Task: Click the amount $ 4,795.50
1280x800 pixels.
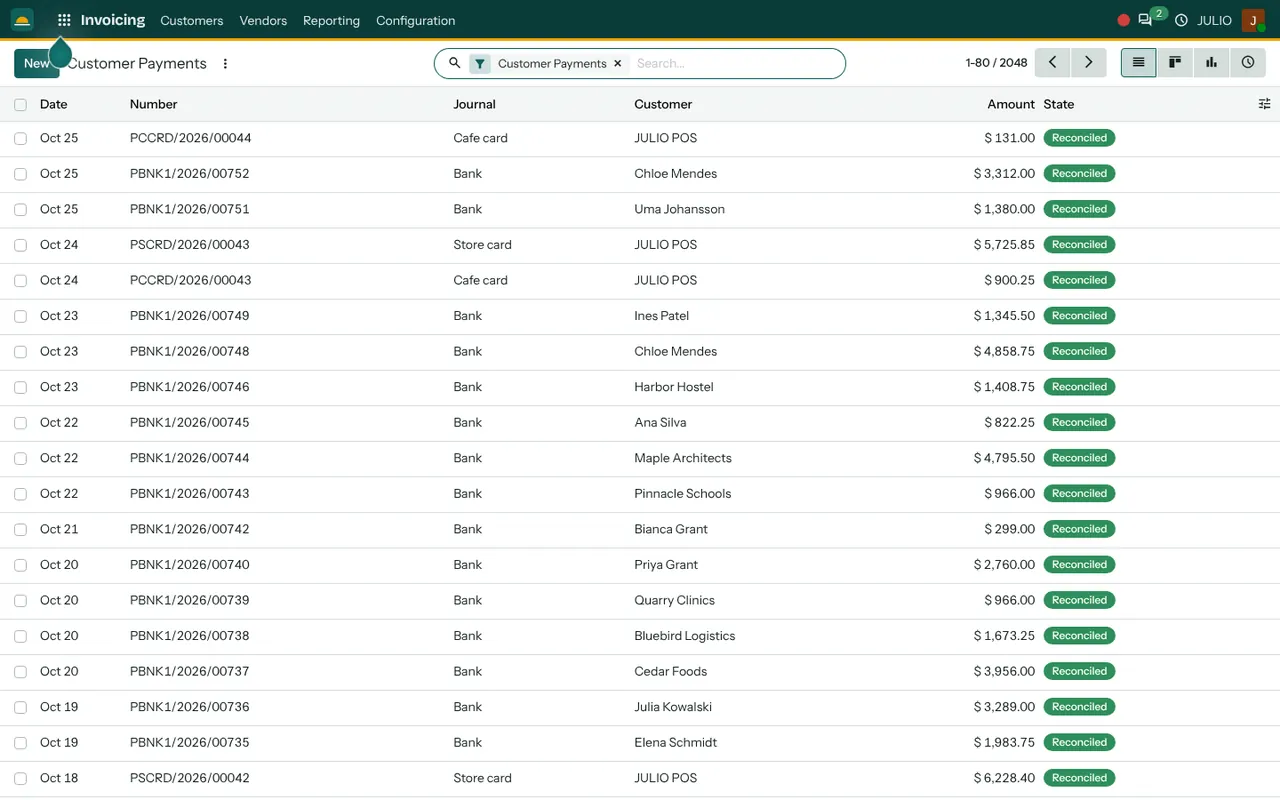Action: click(x=1004, y=458)
